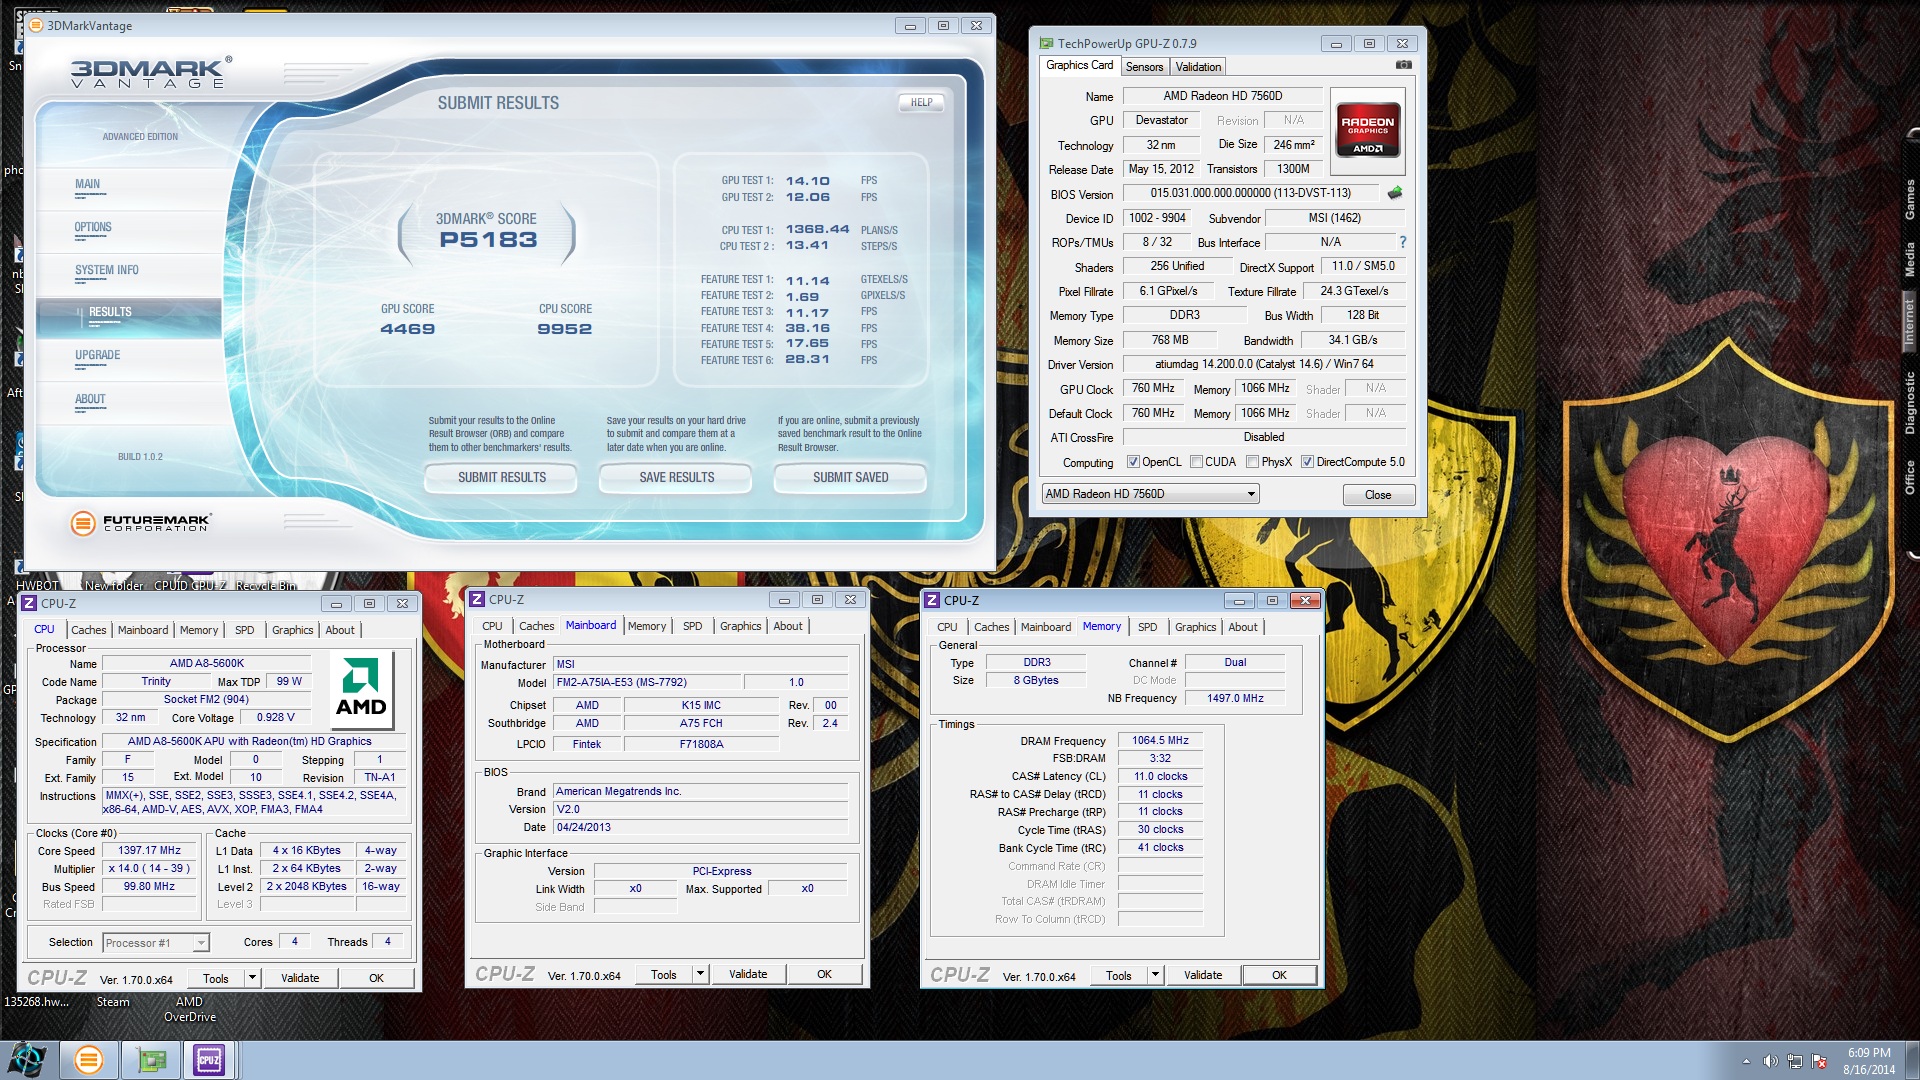Image resolution: width=1920 pixels, height=1080 pixels.
Task: Open the Processor #1 selection dropdown
Action: pyautogui.click(x=156, y=943)
